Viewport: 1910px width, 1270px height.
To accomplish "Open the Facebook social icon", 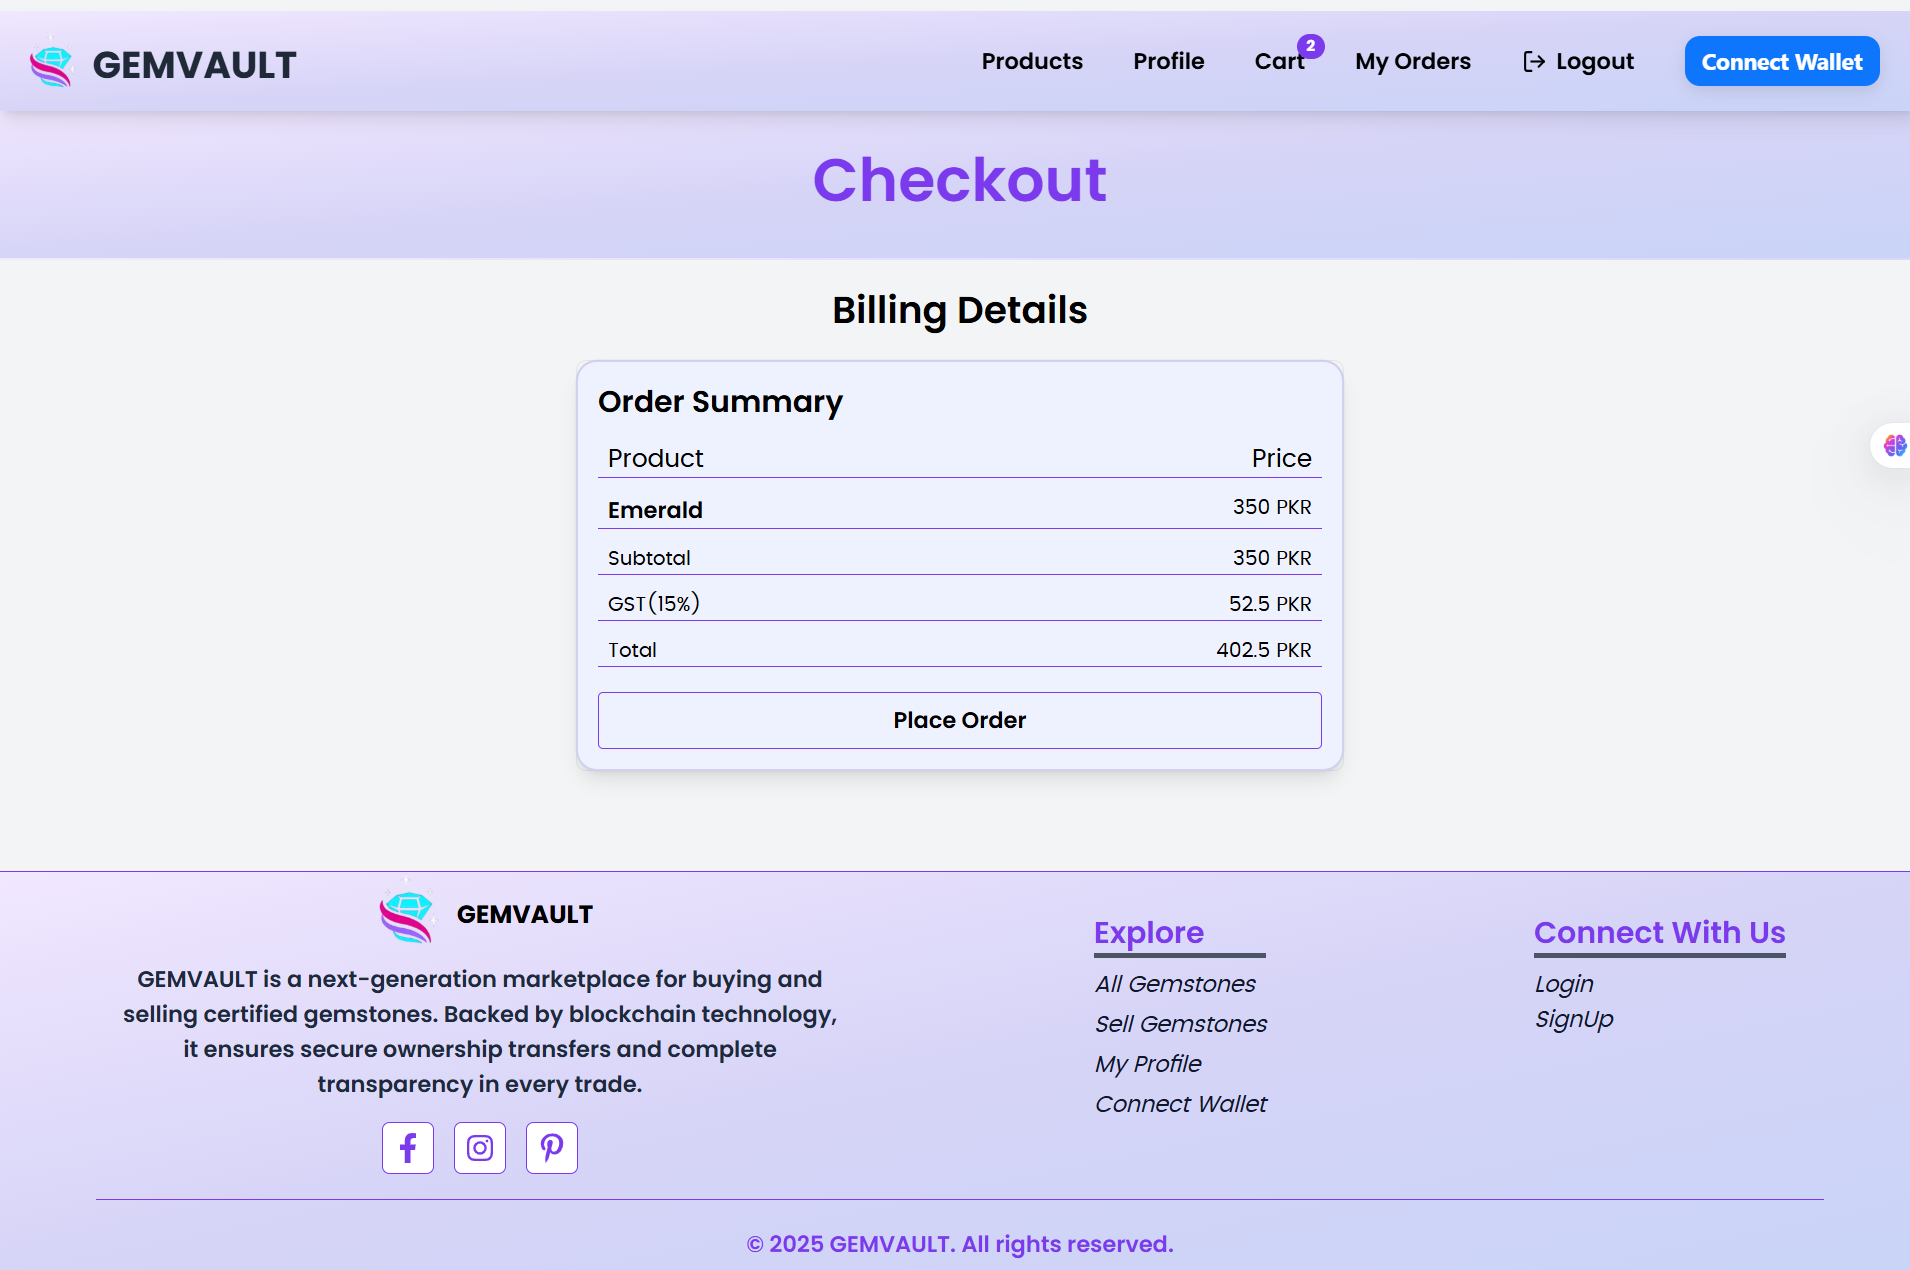I will (408, 1148).
